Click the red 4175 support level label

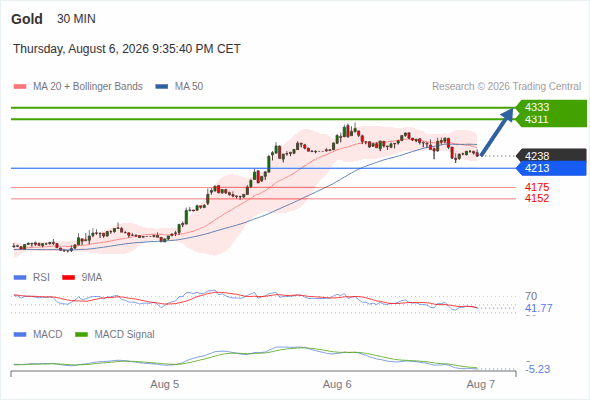point(537,187)
